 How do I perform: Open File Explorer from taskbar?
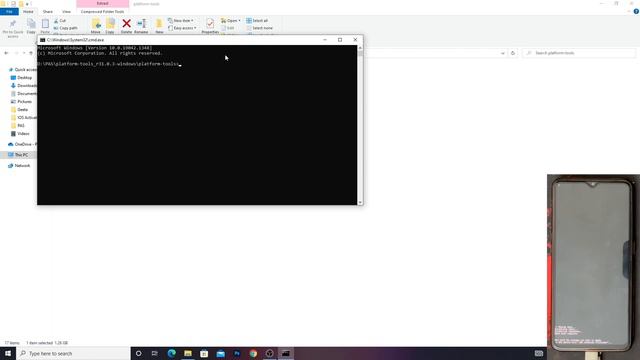pyautogui.click(x=188, y=353)
